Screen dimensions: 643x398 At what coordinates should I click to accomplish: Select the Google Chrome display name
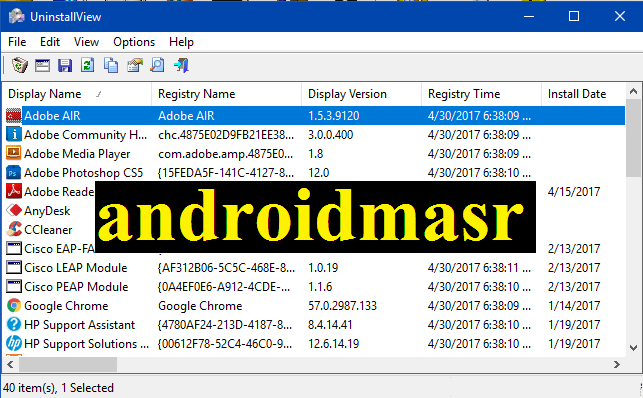coord(66,306)
